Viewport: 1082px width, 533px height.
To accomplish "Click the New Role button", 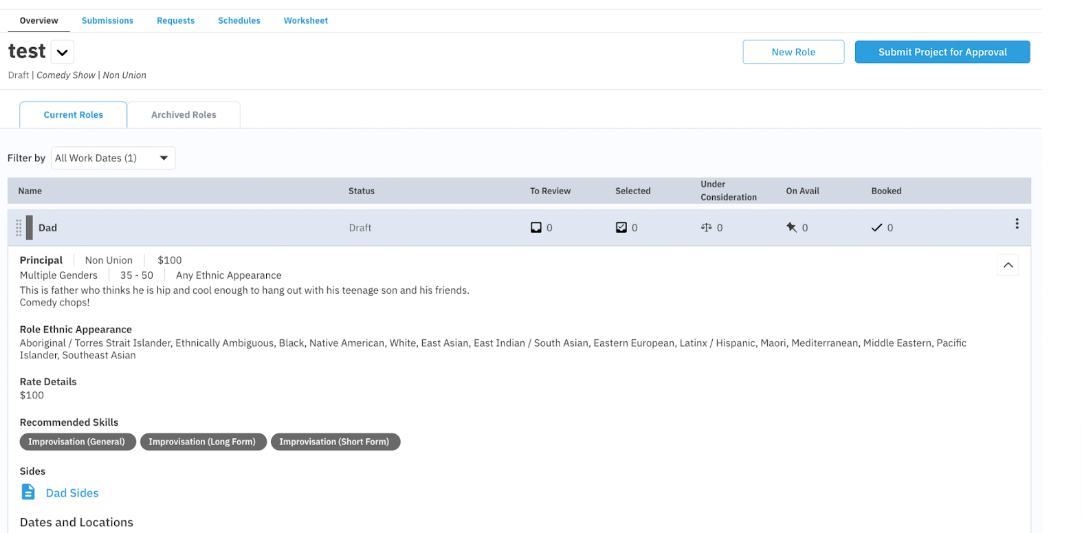I will (x=794, y=52).
